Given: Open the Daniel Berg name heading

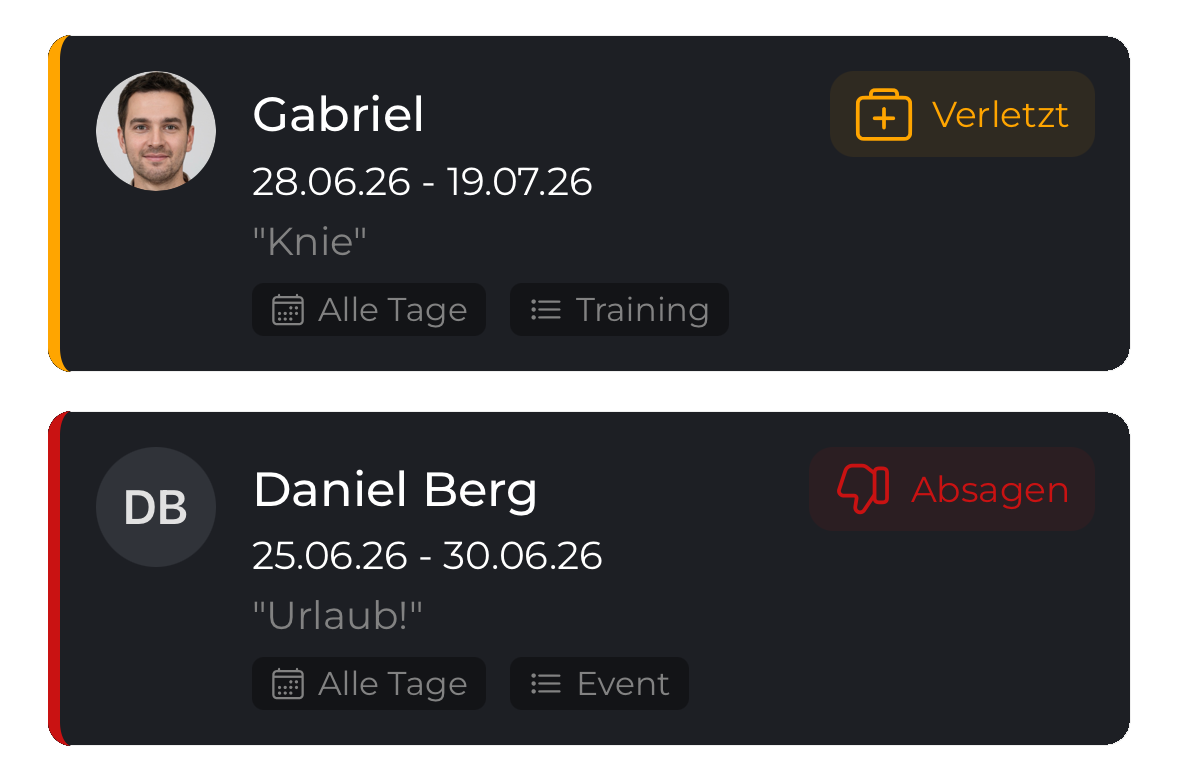Looking at the screenshot, I should pyautogui.click(x=396, y=490).
